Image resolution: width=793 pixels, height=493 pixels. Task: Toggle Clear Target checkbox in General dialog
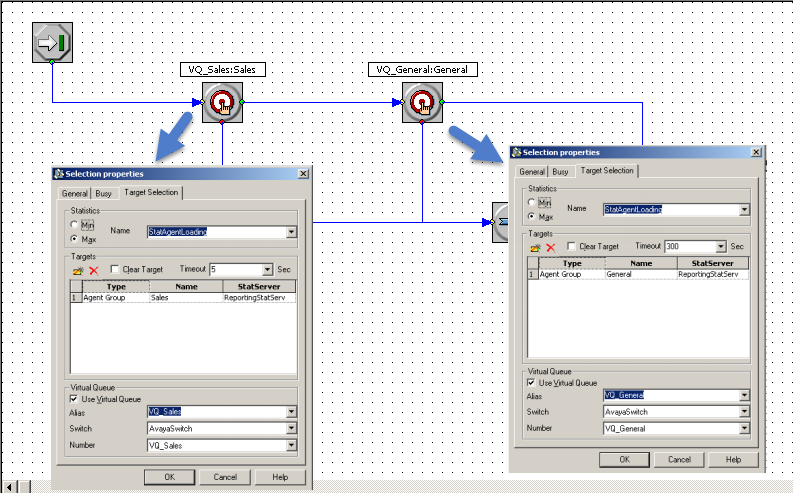coord(571,246)
